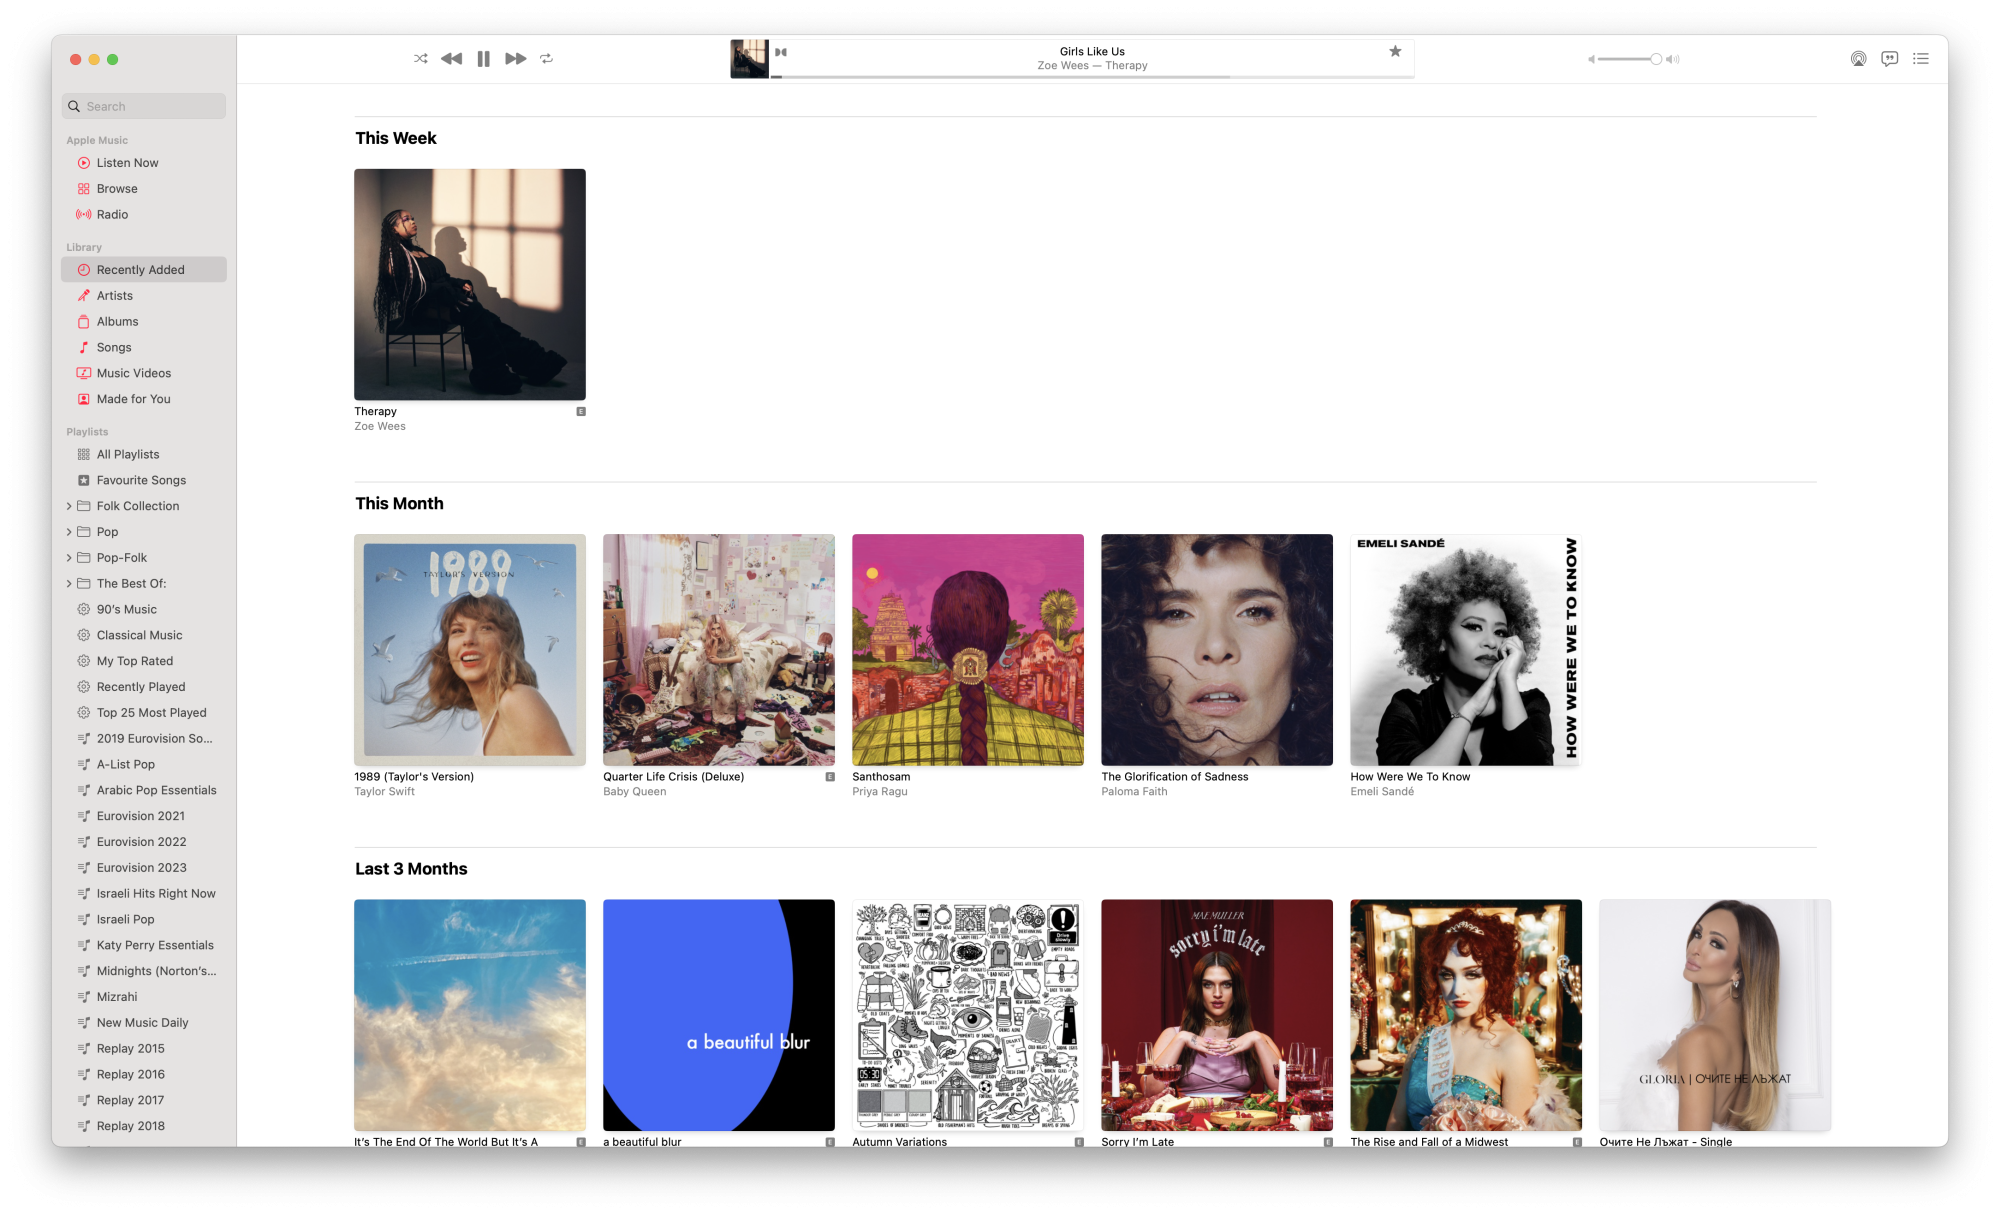Show the lyrics panel
Image resolution: width=2000 pixels, height=1215 pixels.
(x=1889, y=59)
